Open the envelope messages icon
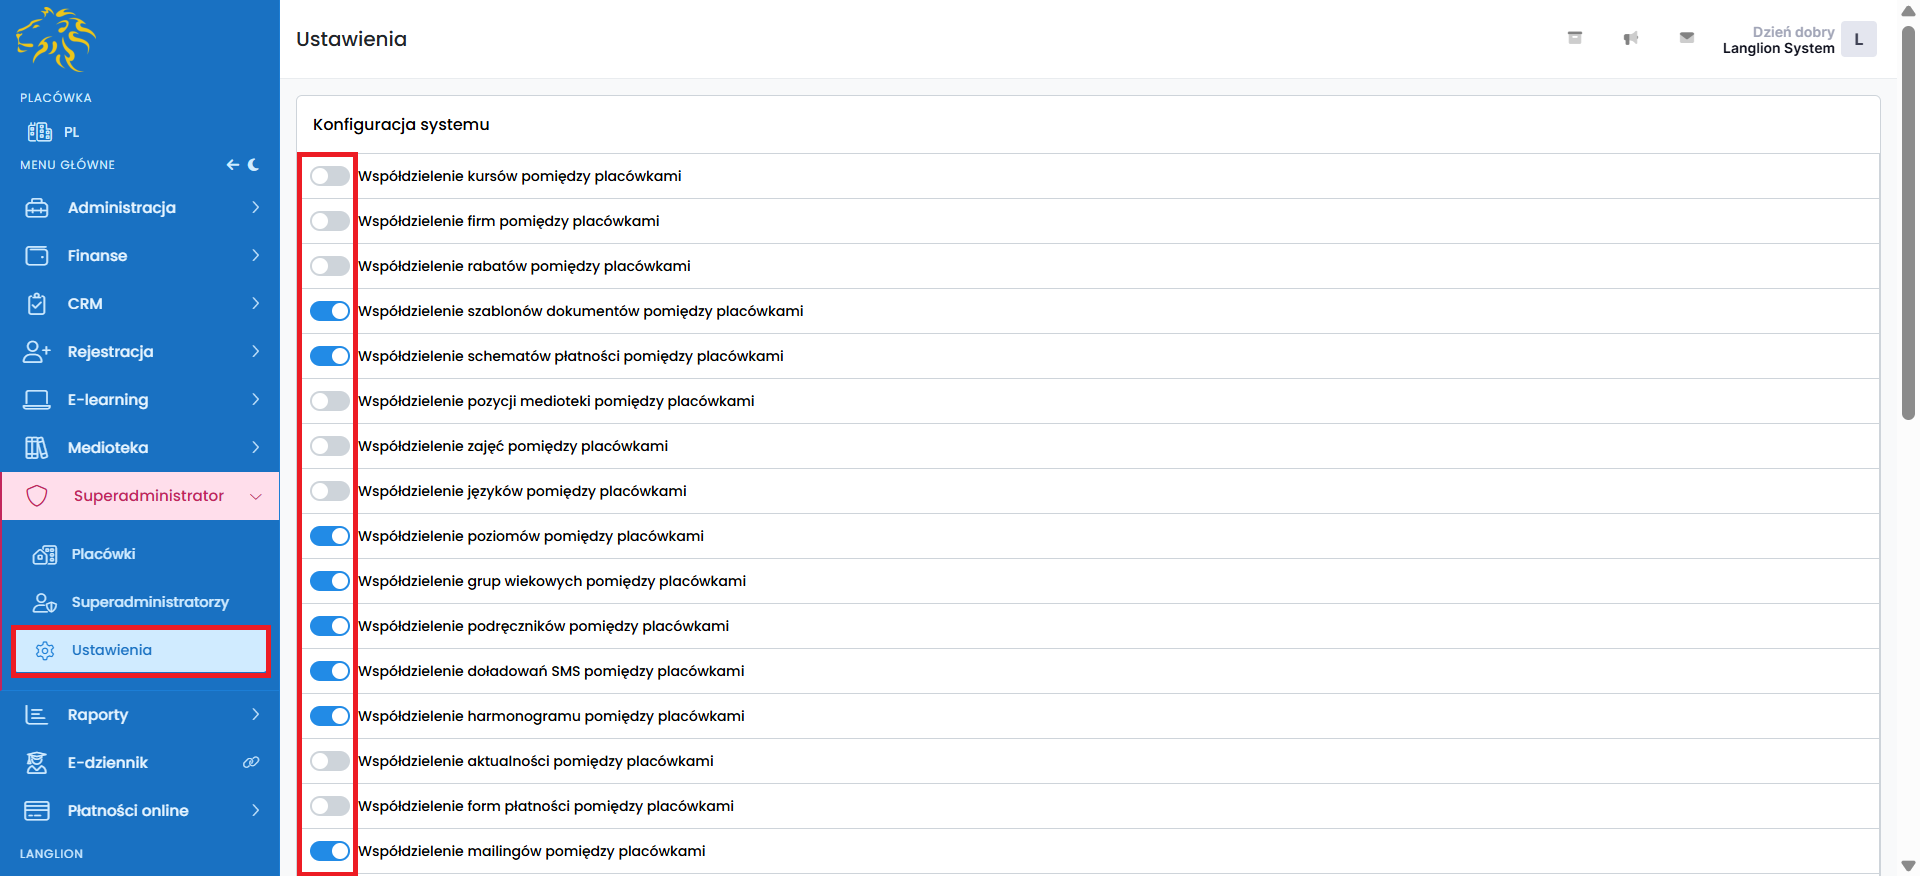 point(1686,38)
